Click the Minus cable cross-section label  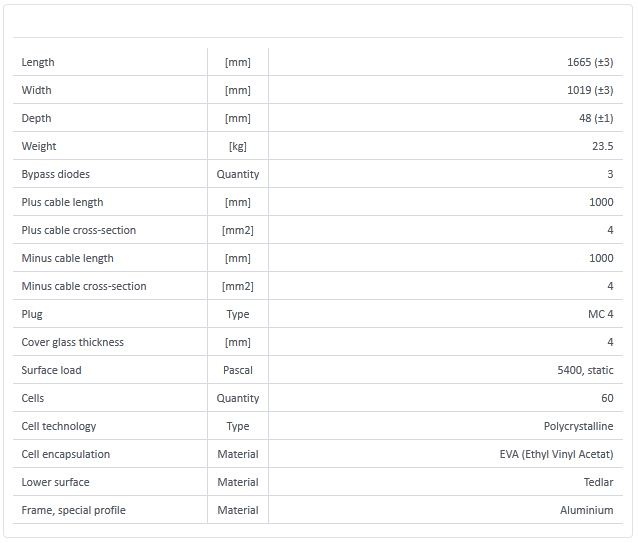pyautogui.click(x=84, y=286)
